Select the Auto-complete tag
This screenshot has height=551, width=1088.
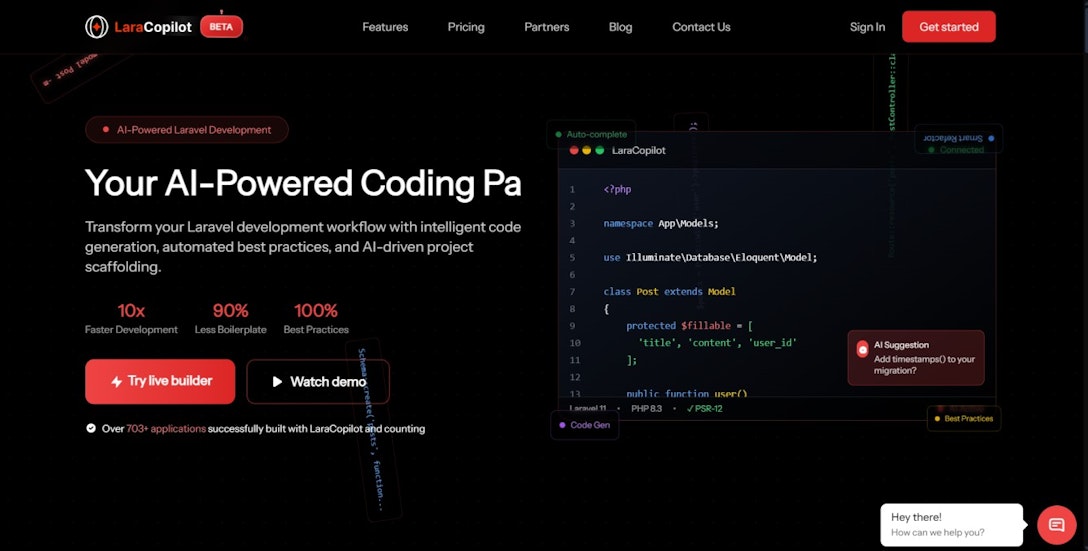591,134
